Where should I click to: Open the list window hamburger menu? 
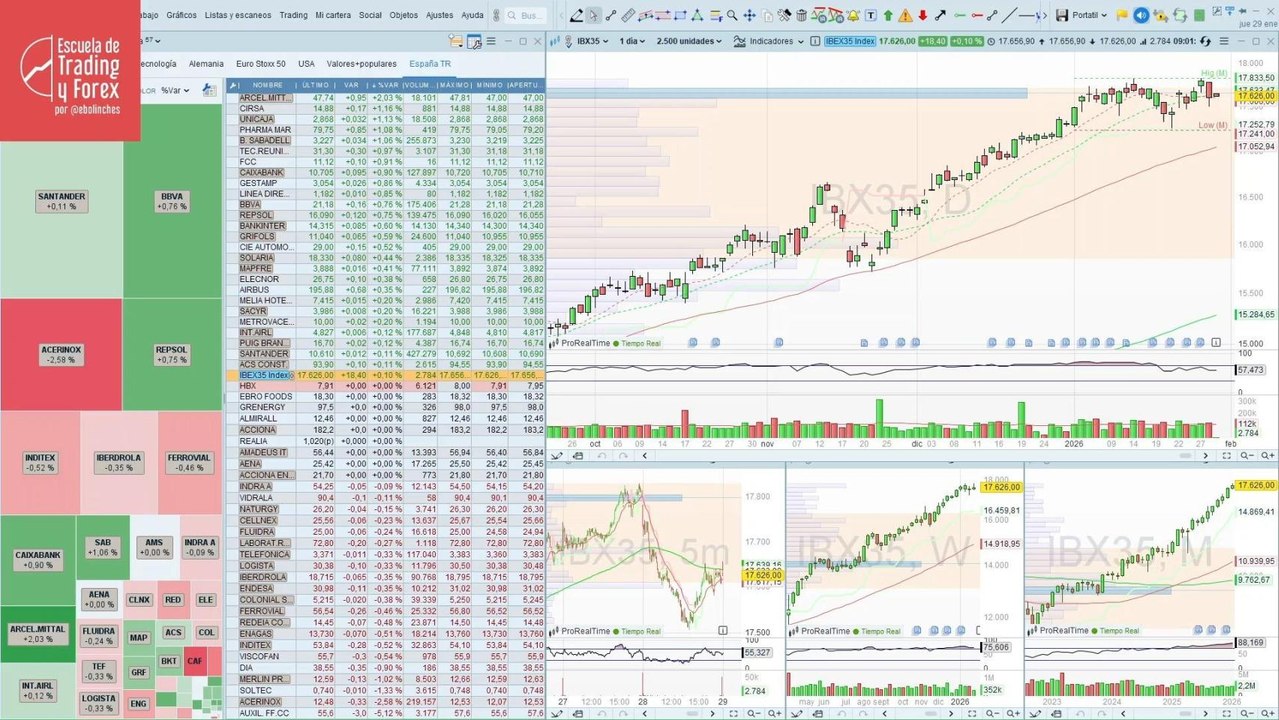coord(491,41)
